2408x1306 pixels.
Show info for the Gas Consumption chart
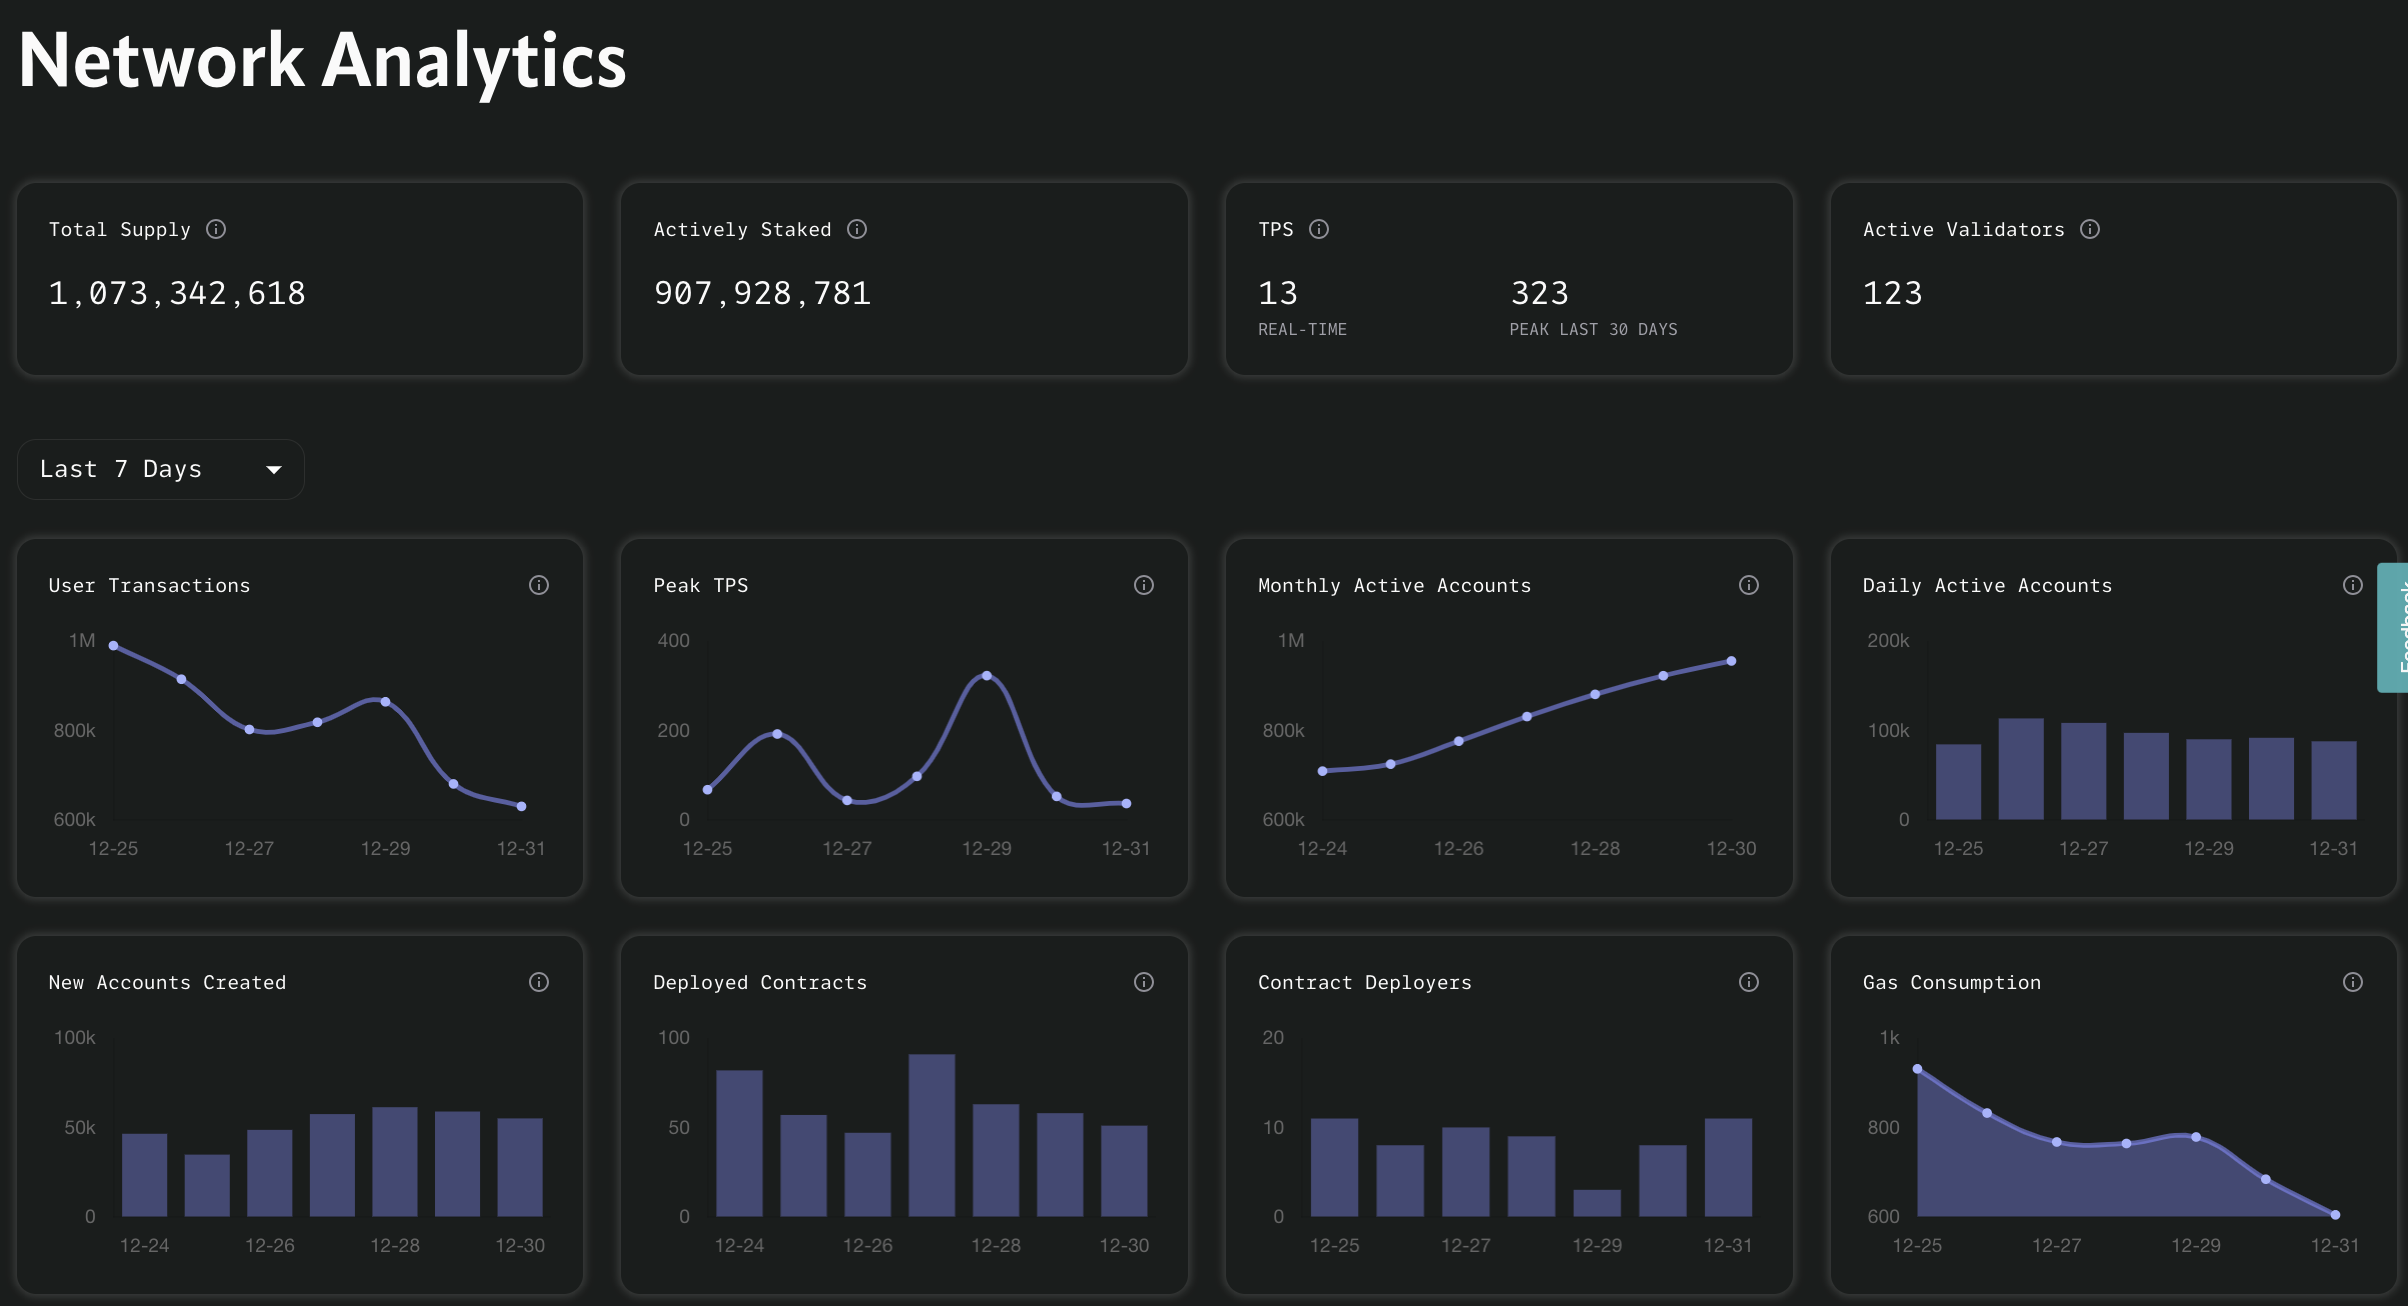pos(2353,982)
